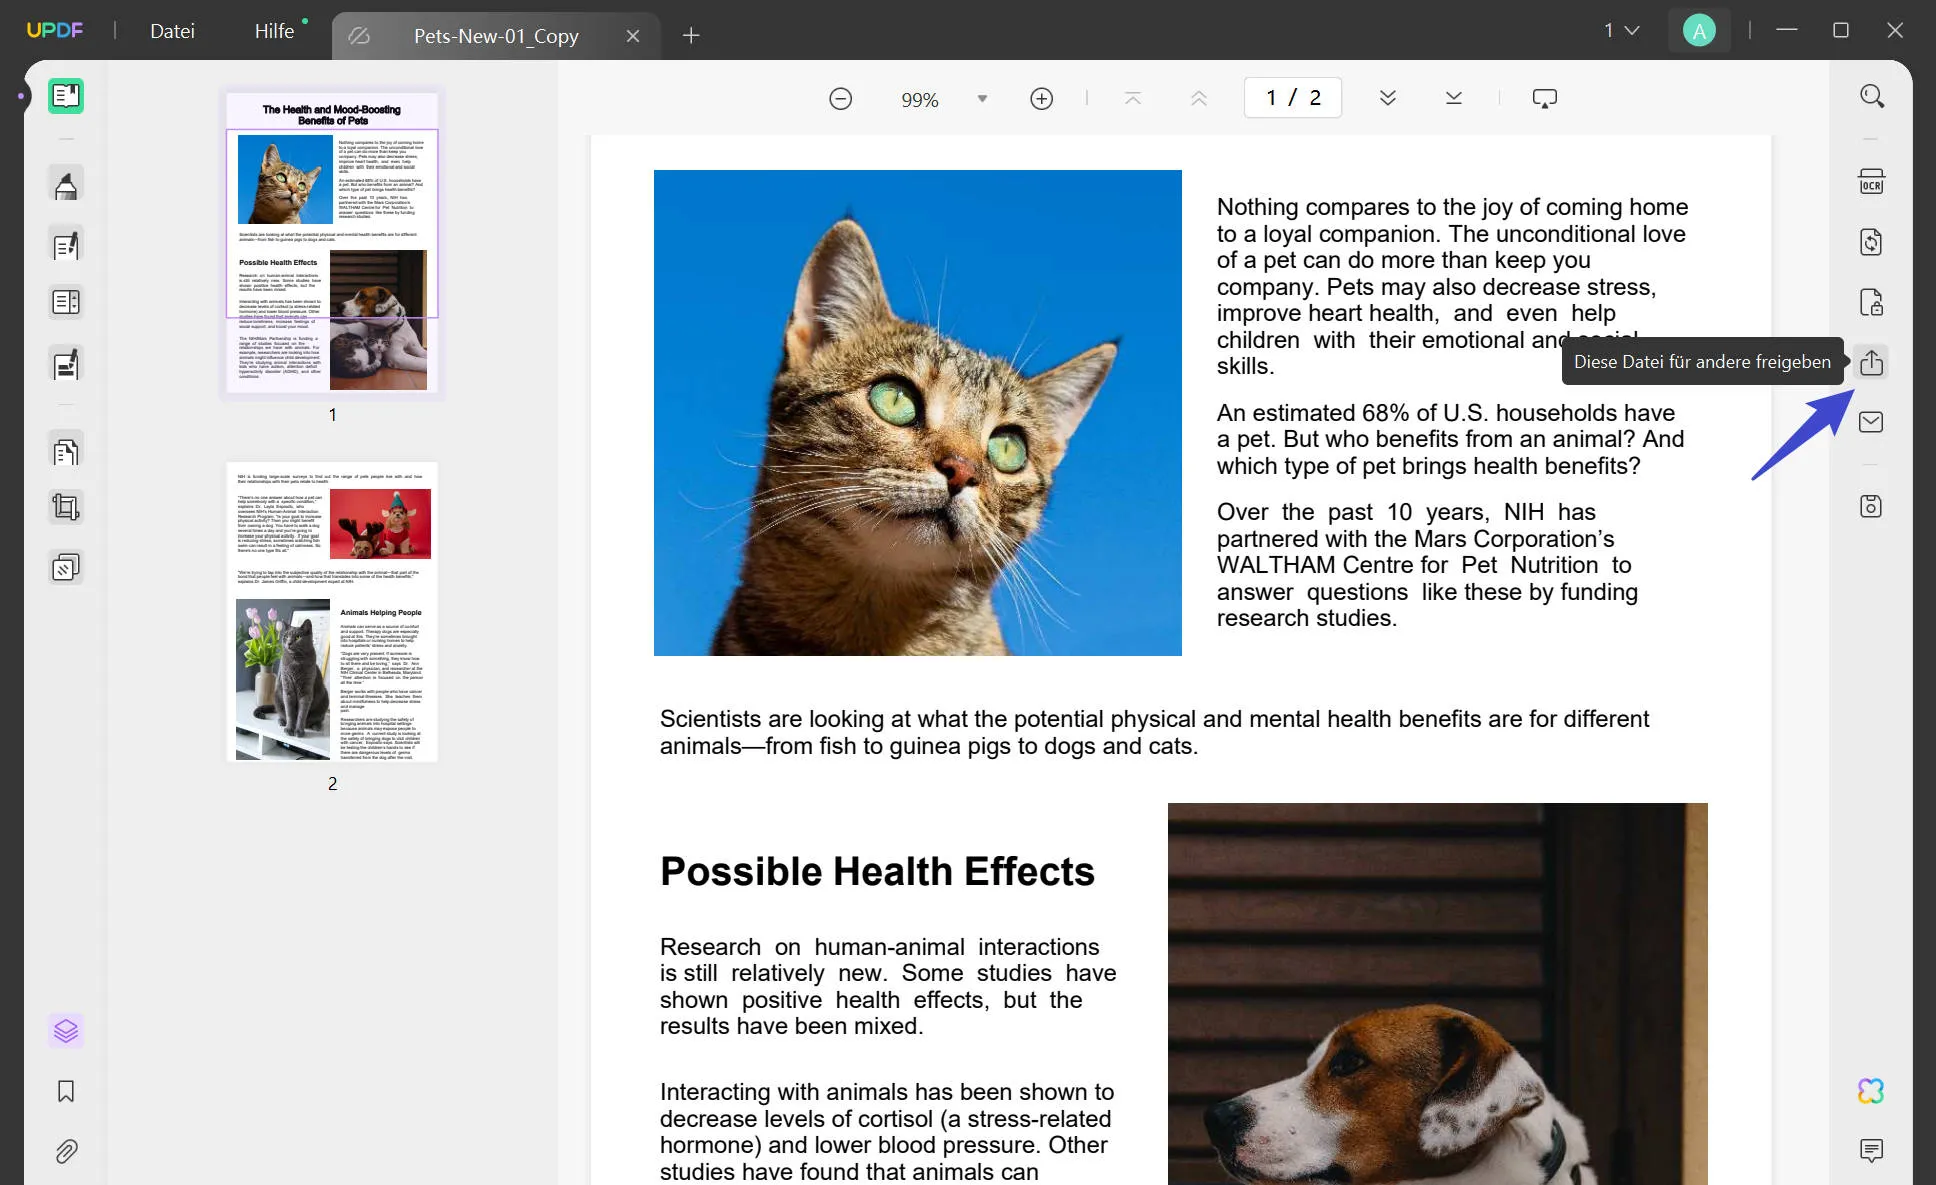Open the Hilfe menu
The width and height of the screenshot is (1936, 1185).
pyautogui.click(x=274, y=31)
